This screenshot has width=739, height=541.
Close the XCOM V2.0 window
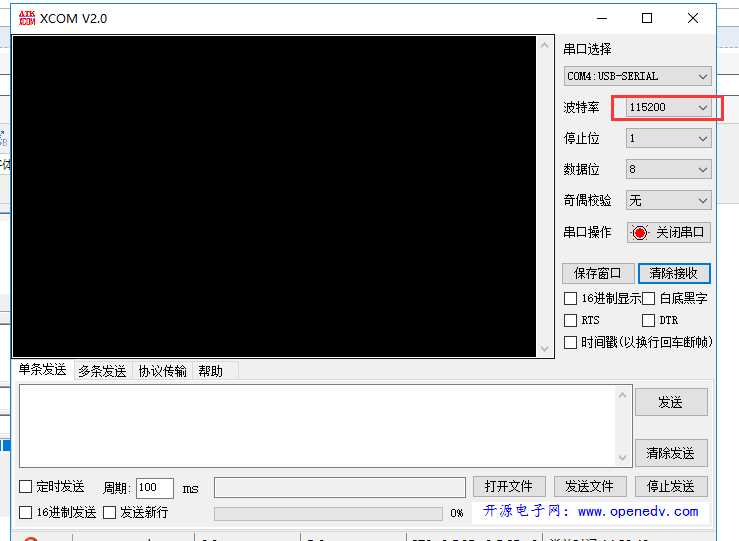(693, 18)
